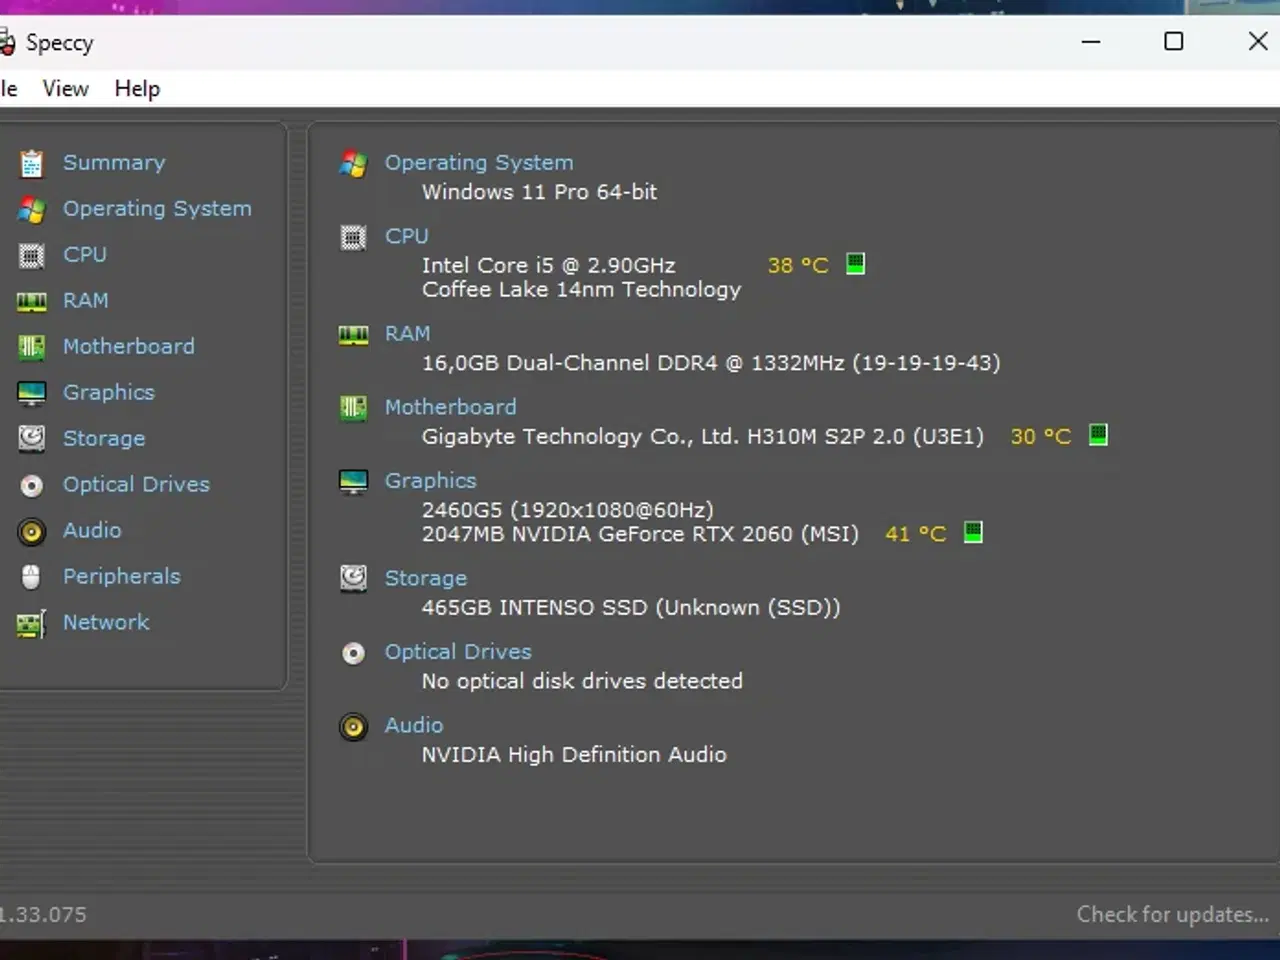Click the Peripherals mouse icon in sidebar

[x=31, y=576]
